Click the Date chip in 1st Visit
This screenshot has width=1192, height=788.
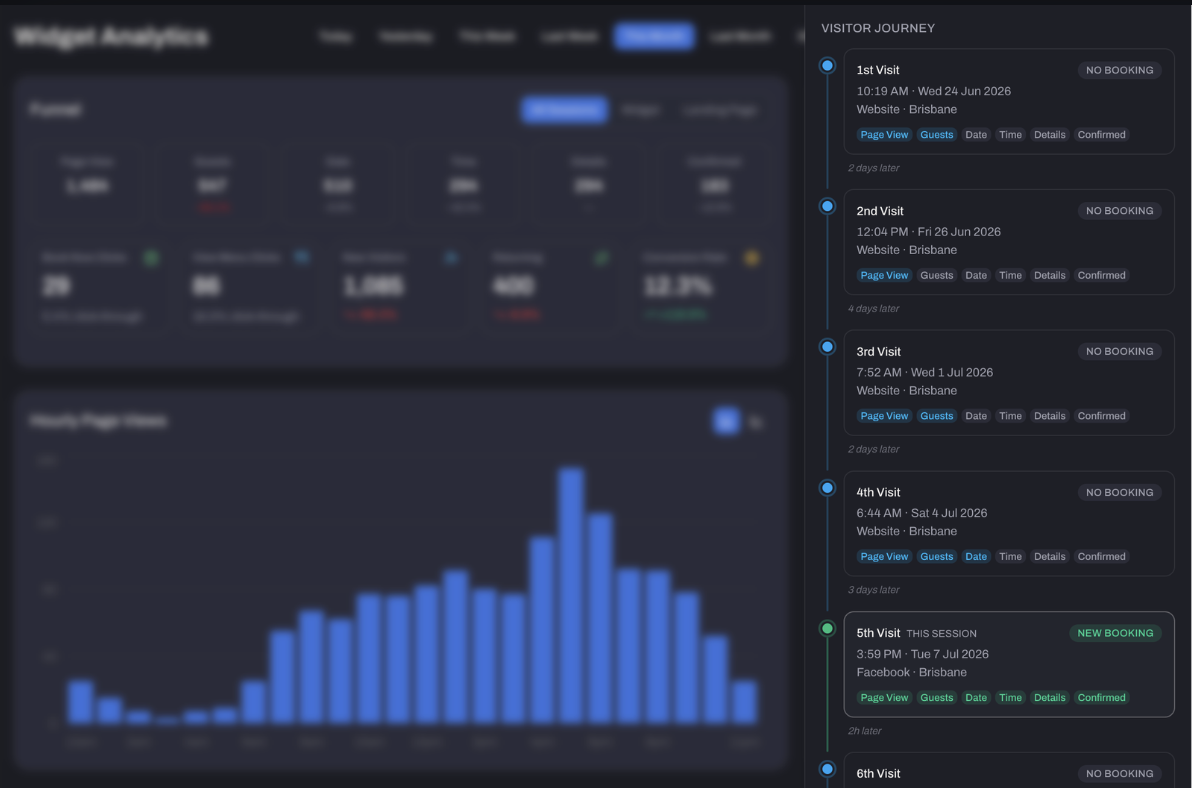tap(976, 134)
